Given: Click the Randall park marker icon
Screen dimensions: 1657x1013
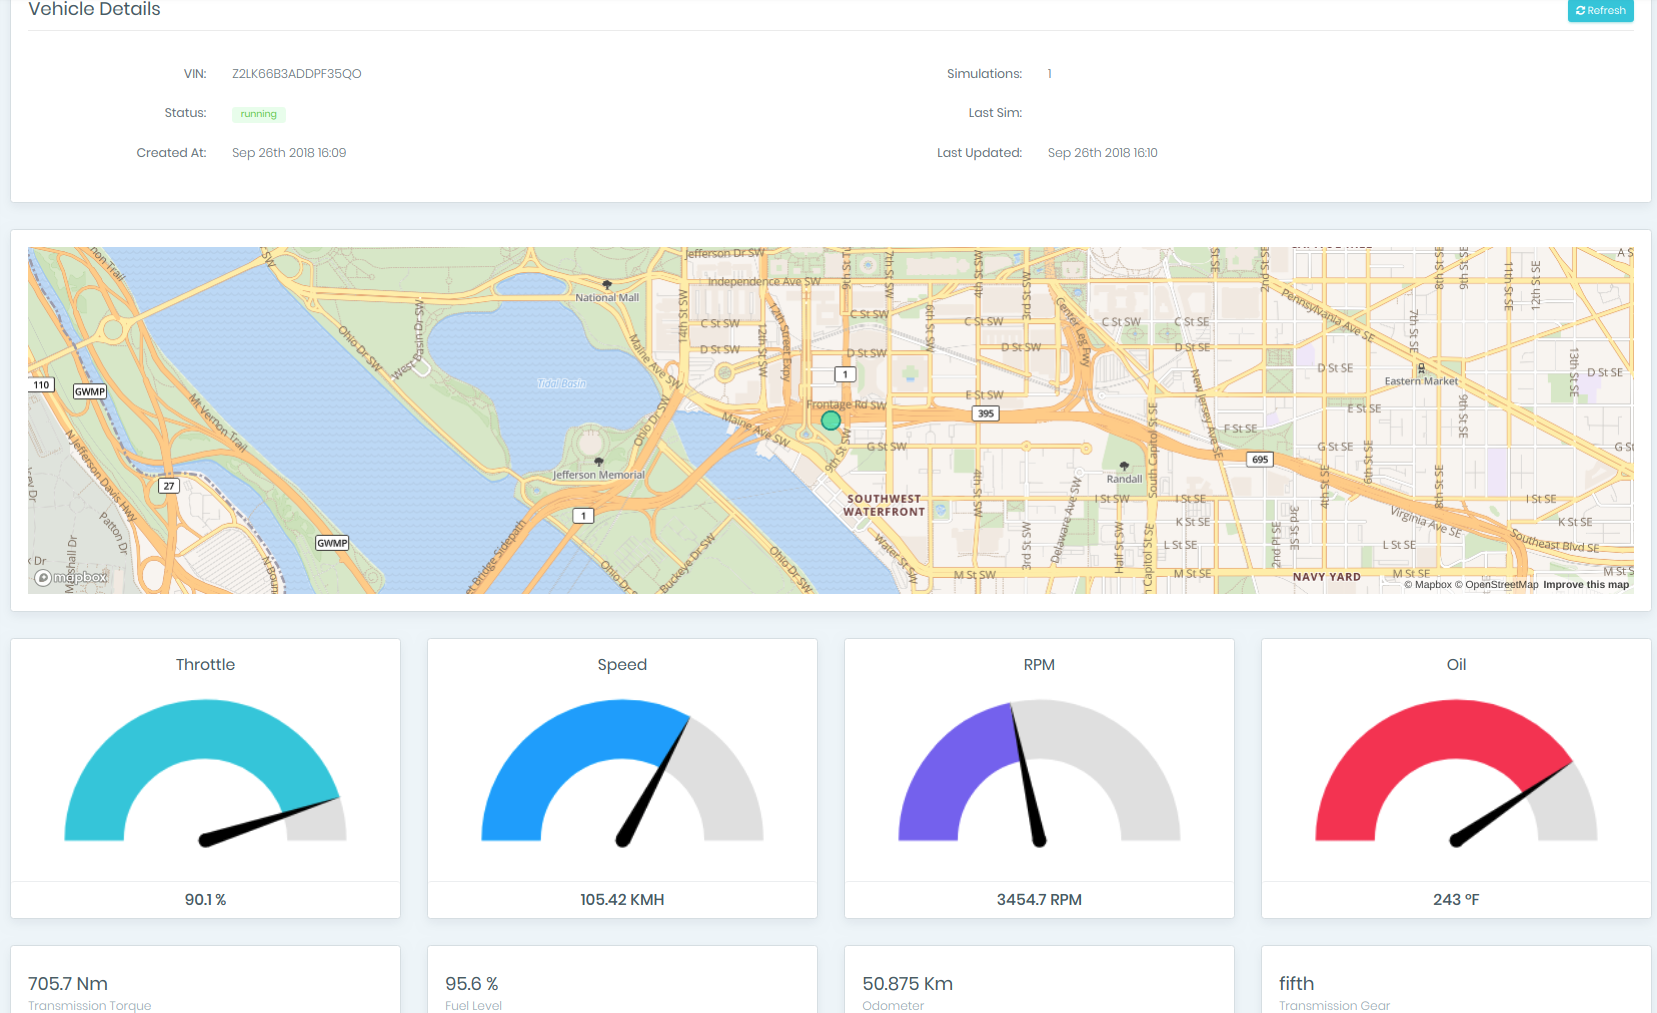Looking at the screenshot, I should (x=1124, y=466).
